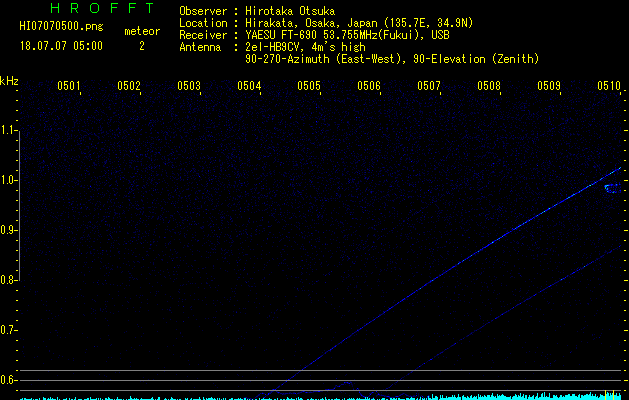
Task: Select the Receiver YAESU FT-690 line
Action: (x=314, y=35)
